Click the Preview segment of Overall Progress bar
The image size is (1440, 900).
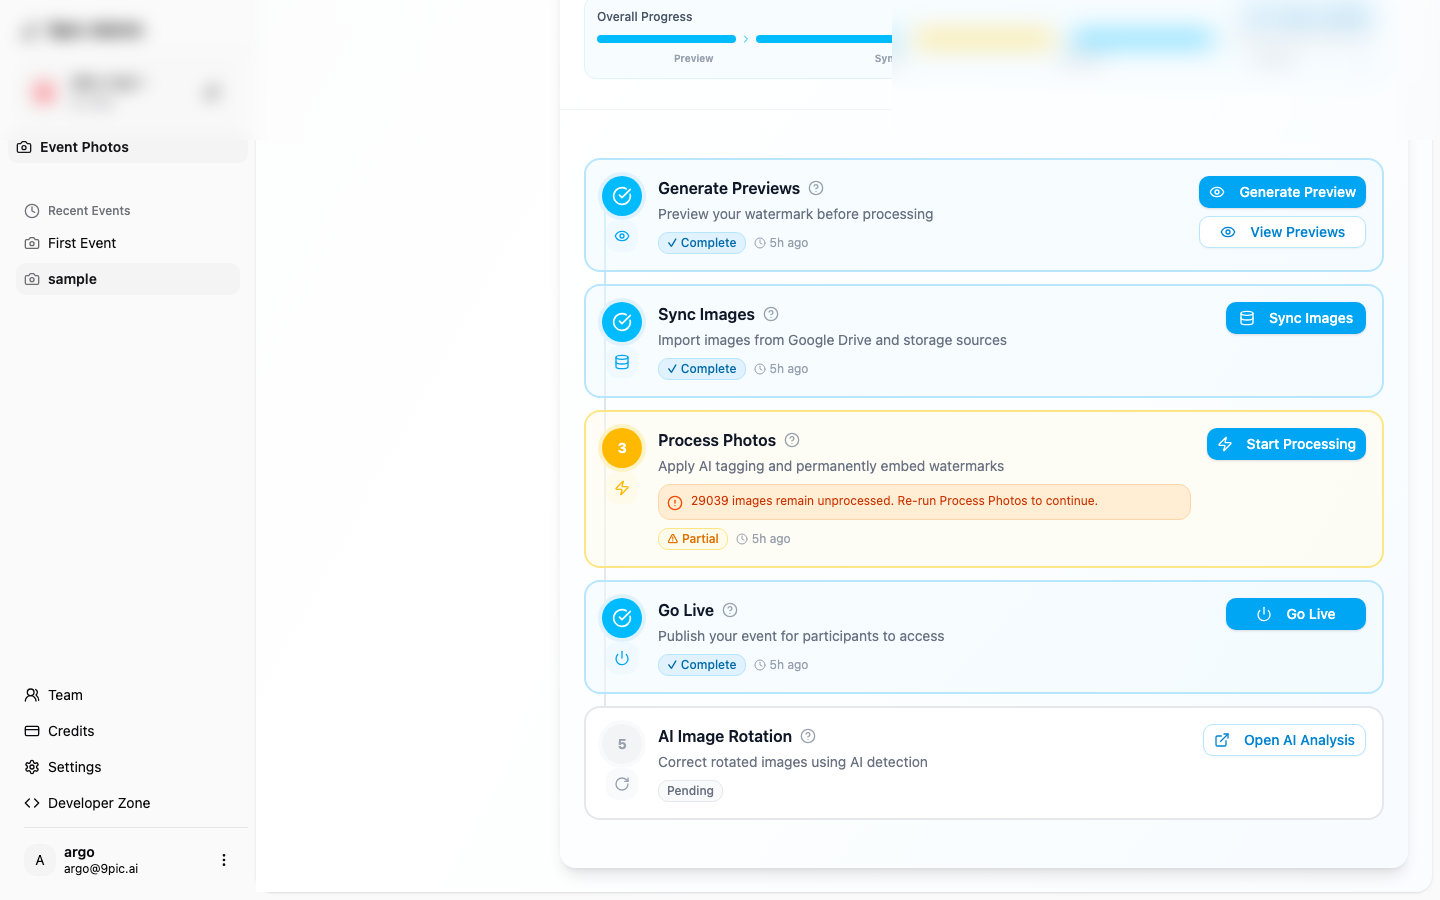tap(666, 40)
